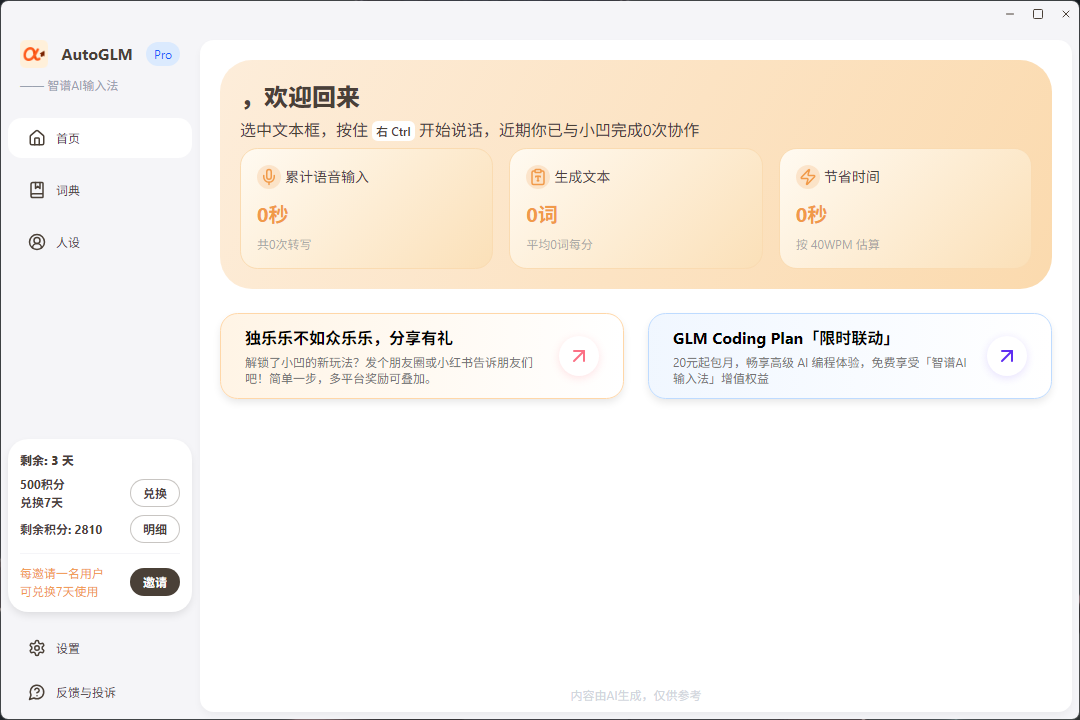Click the 500积分 兑换7天 text
The height and width of the screenshot is (720, 1080).
43,494
